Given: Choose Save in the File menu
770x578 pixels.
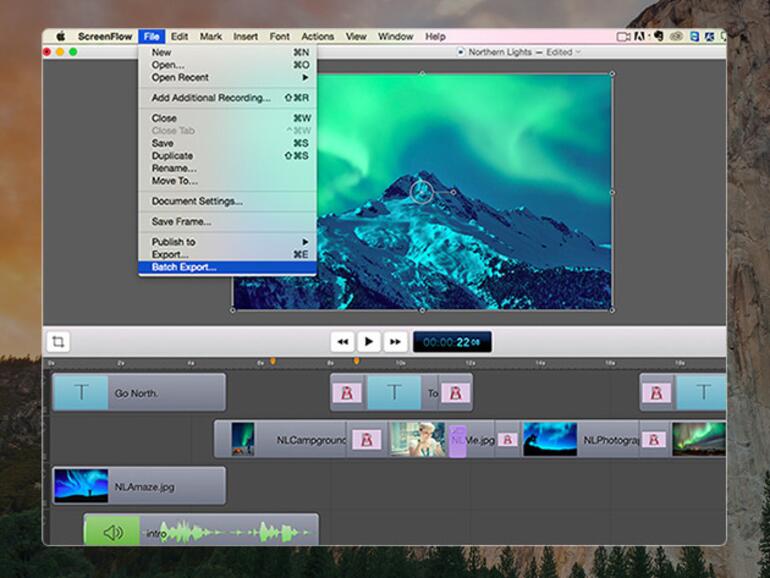Looking at the screenshot, I should [227, 143].
